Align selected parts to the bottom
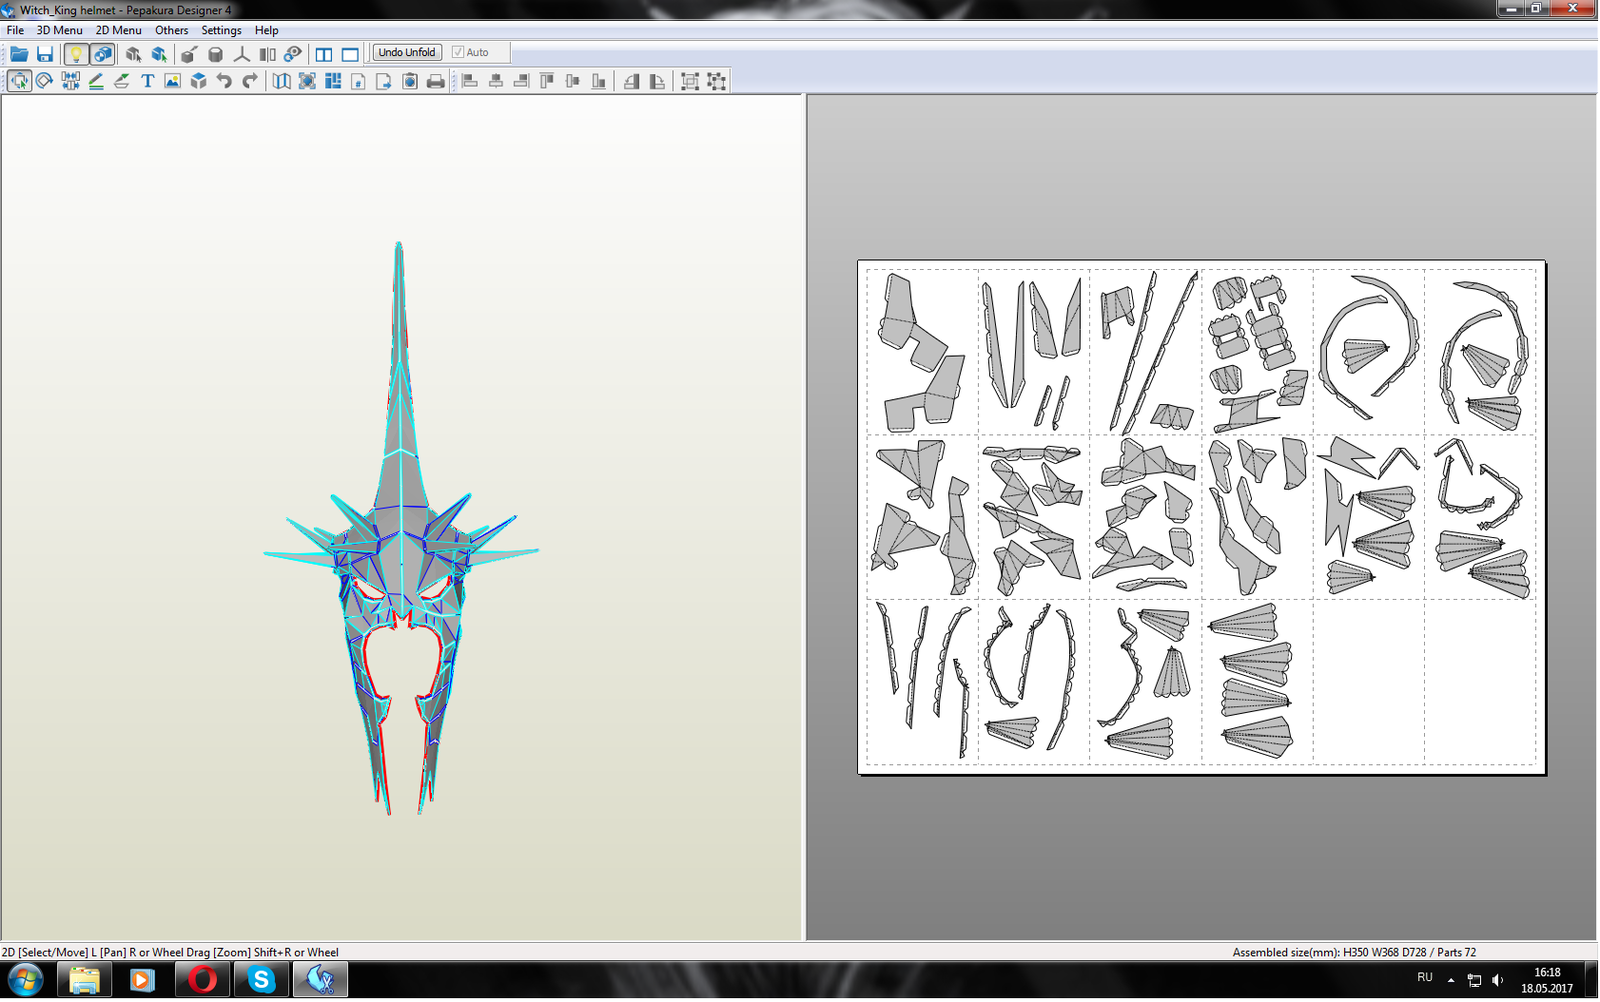 pyautogui.click(x=598, y=81)
